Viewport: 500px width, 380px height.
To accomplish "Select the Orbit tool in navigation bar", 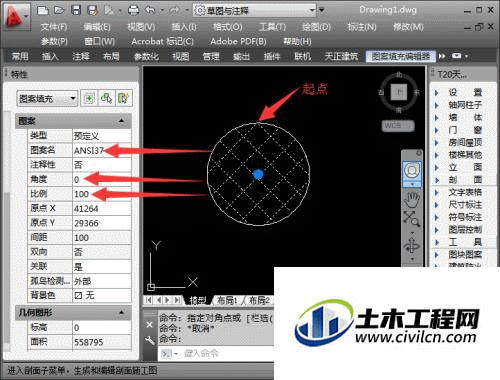I will [412, 246].
